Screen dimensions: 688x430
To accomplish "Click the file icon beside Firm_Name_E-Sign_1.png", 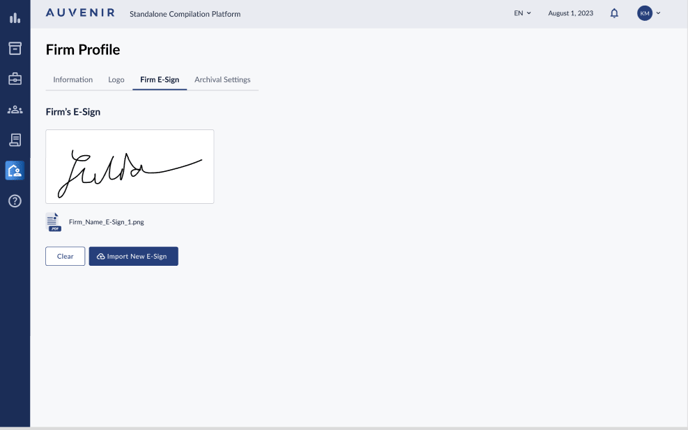I will point(53,222).
